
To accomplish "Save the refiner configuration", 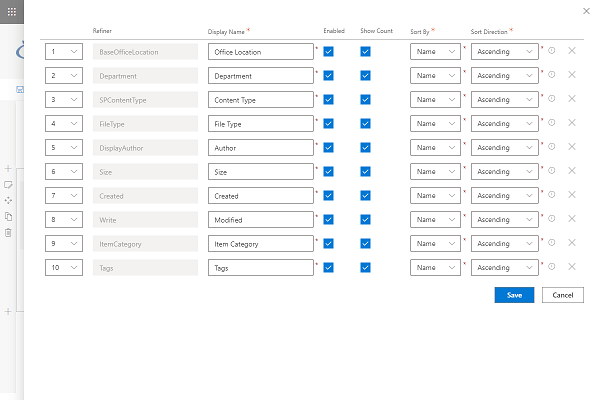I will [514, 295].
